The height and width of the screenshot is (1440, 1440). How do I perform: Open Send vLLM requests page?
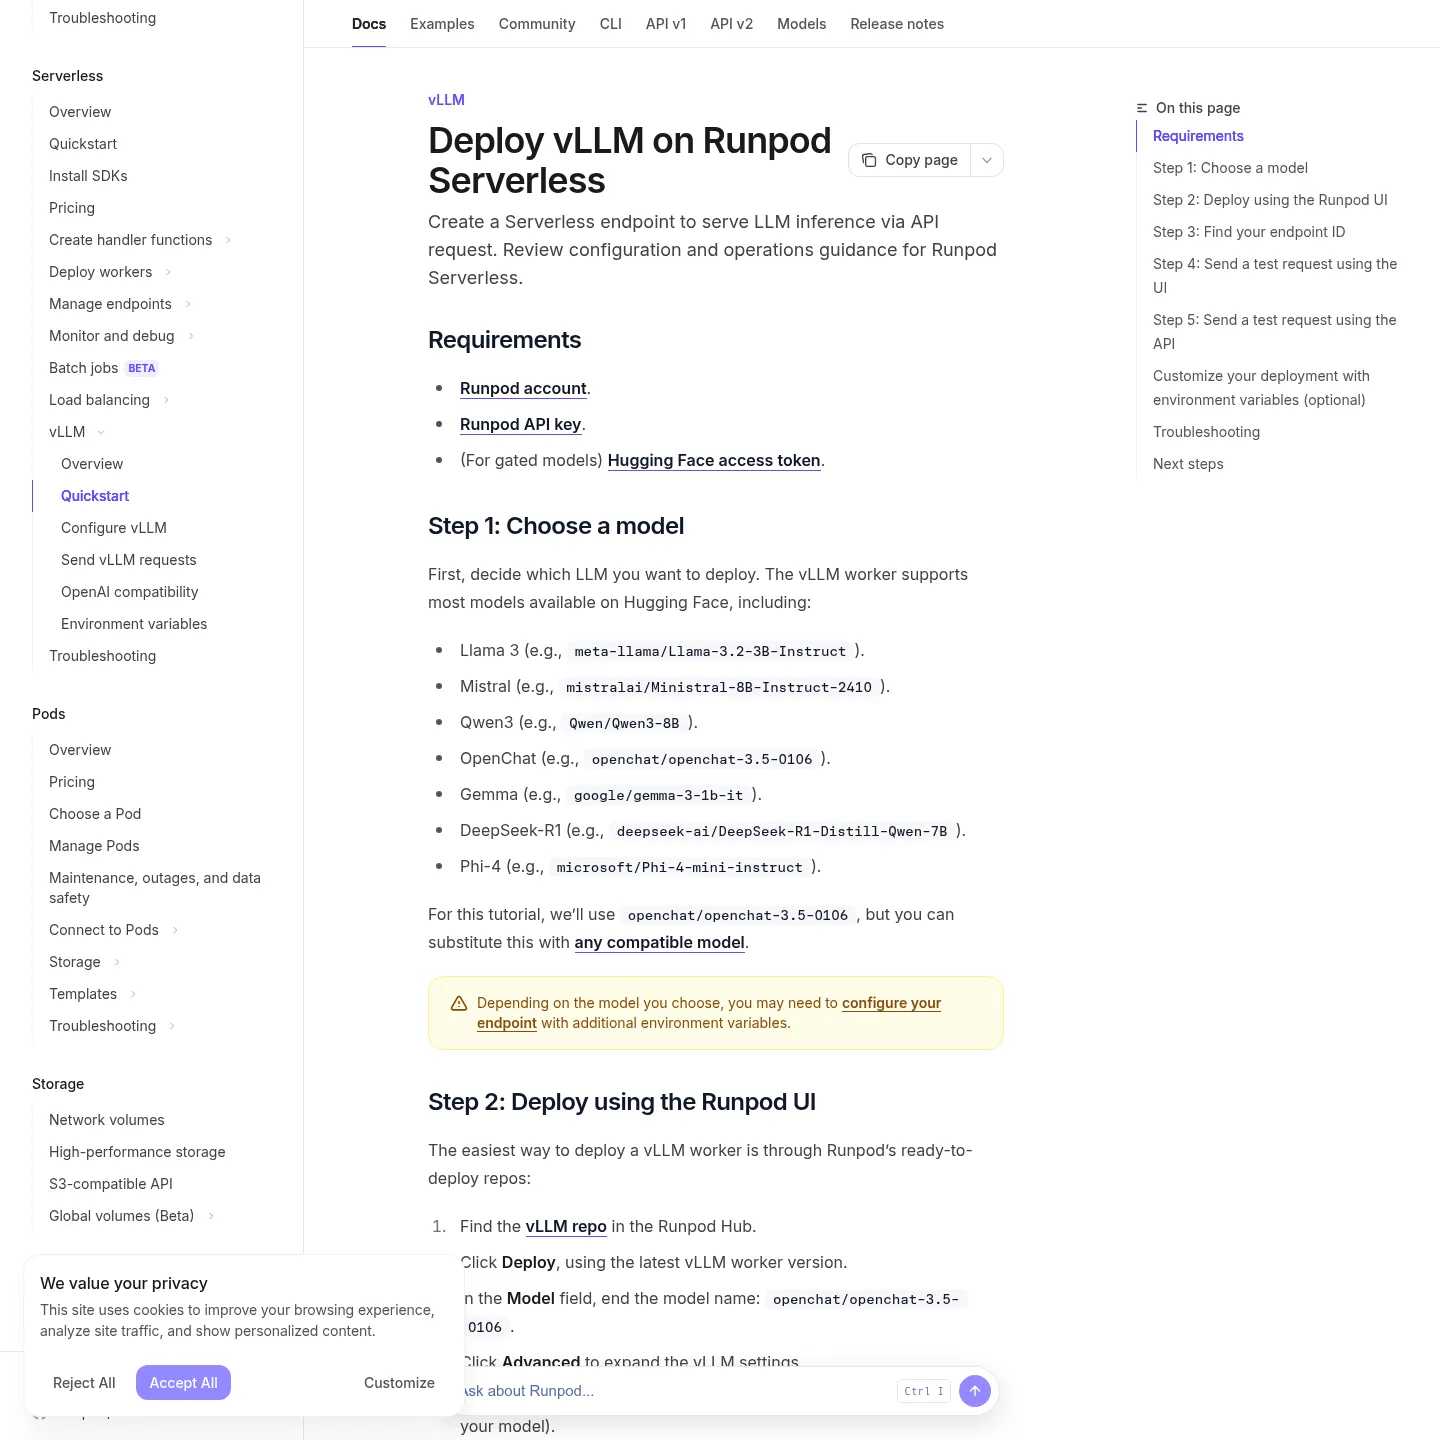pos(129,560)
